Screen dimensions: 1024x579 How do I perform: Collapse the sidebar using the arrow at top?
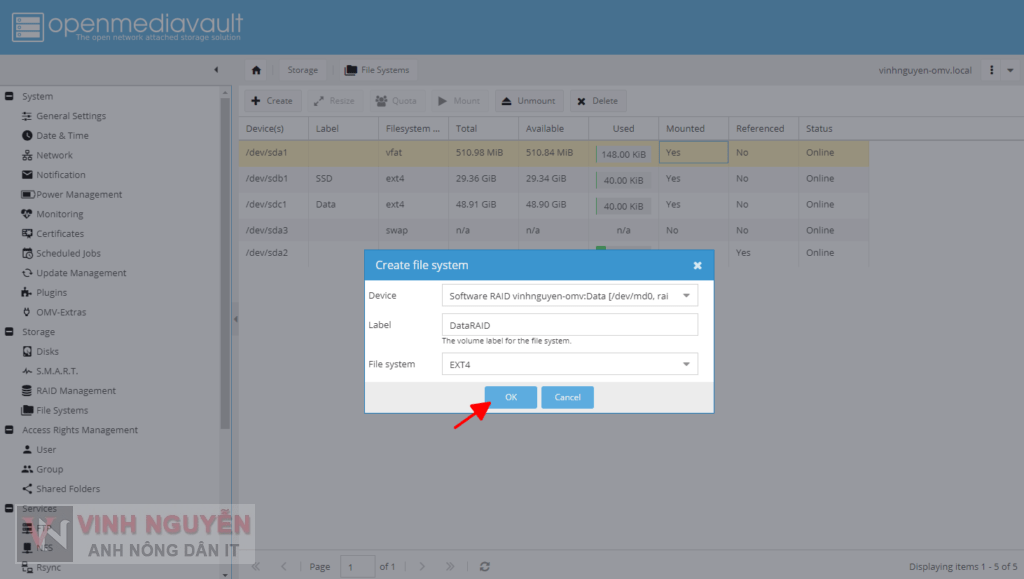pyautogui.click(x=216, y=69)
